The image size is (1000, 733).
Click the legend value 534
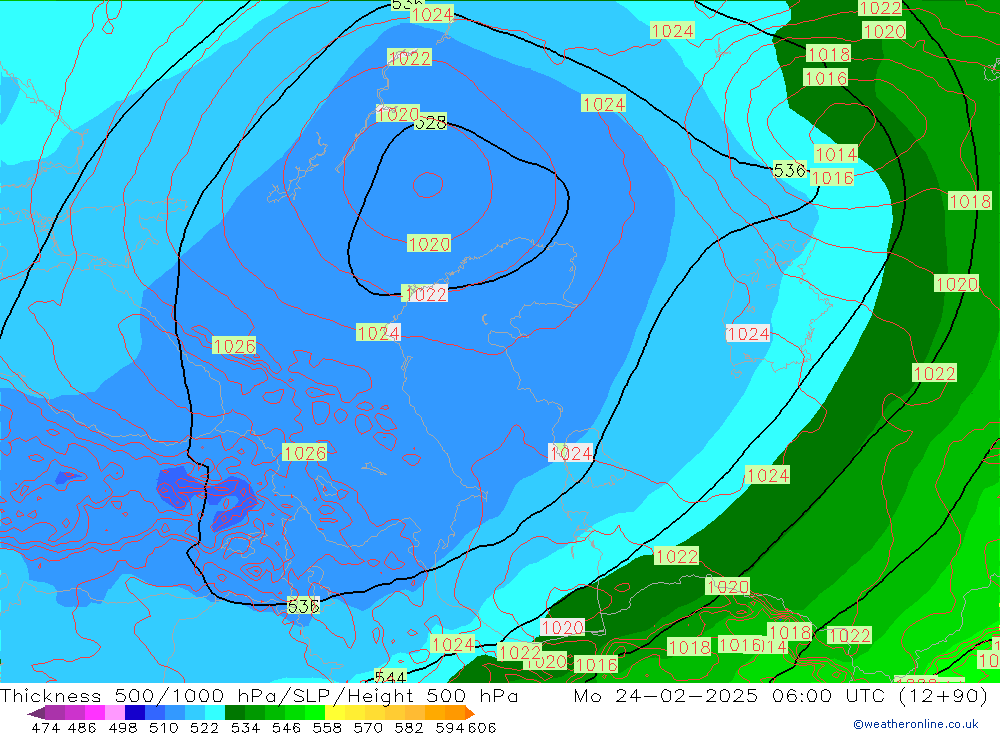(x=246, y=727)
